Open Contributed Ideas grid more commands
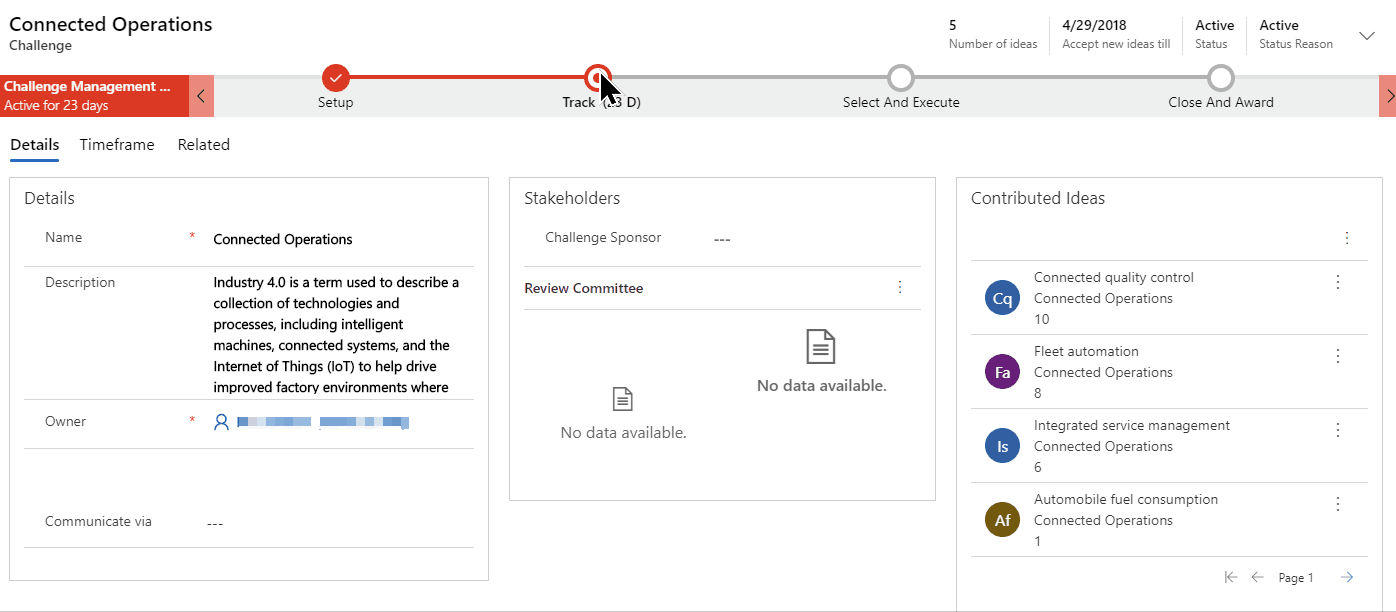Image resolution: width=1396 pixels, height=612 pixels. tap(1346, 238)
